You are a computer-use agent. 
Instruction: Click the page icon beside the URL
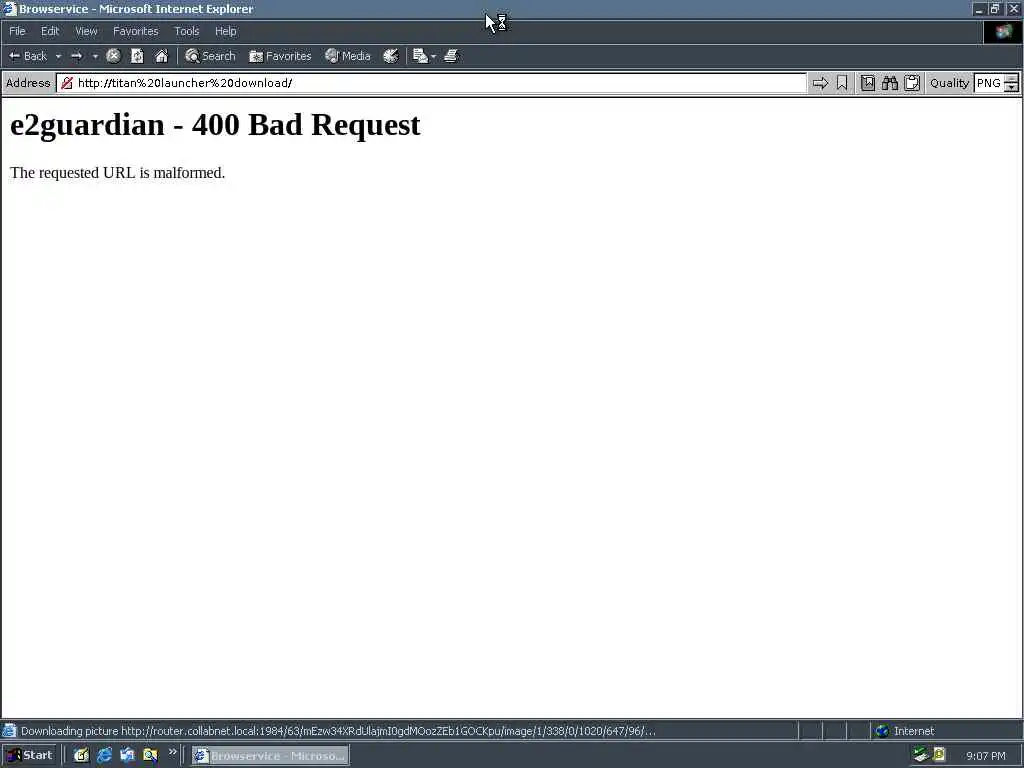pyautogui.click(x=67, y=83)
